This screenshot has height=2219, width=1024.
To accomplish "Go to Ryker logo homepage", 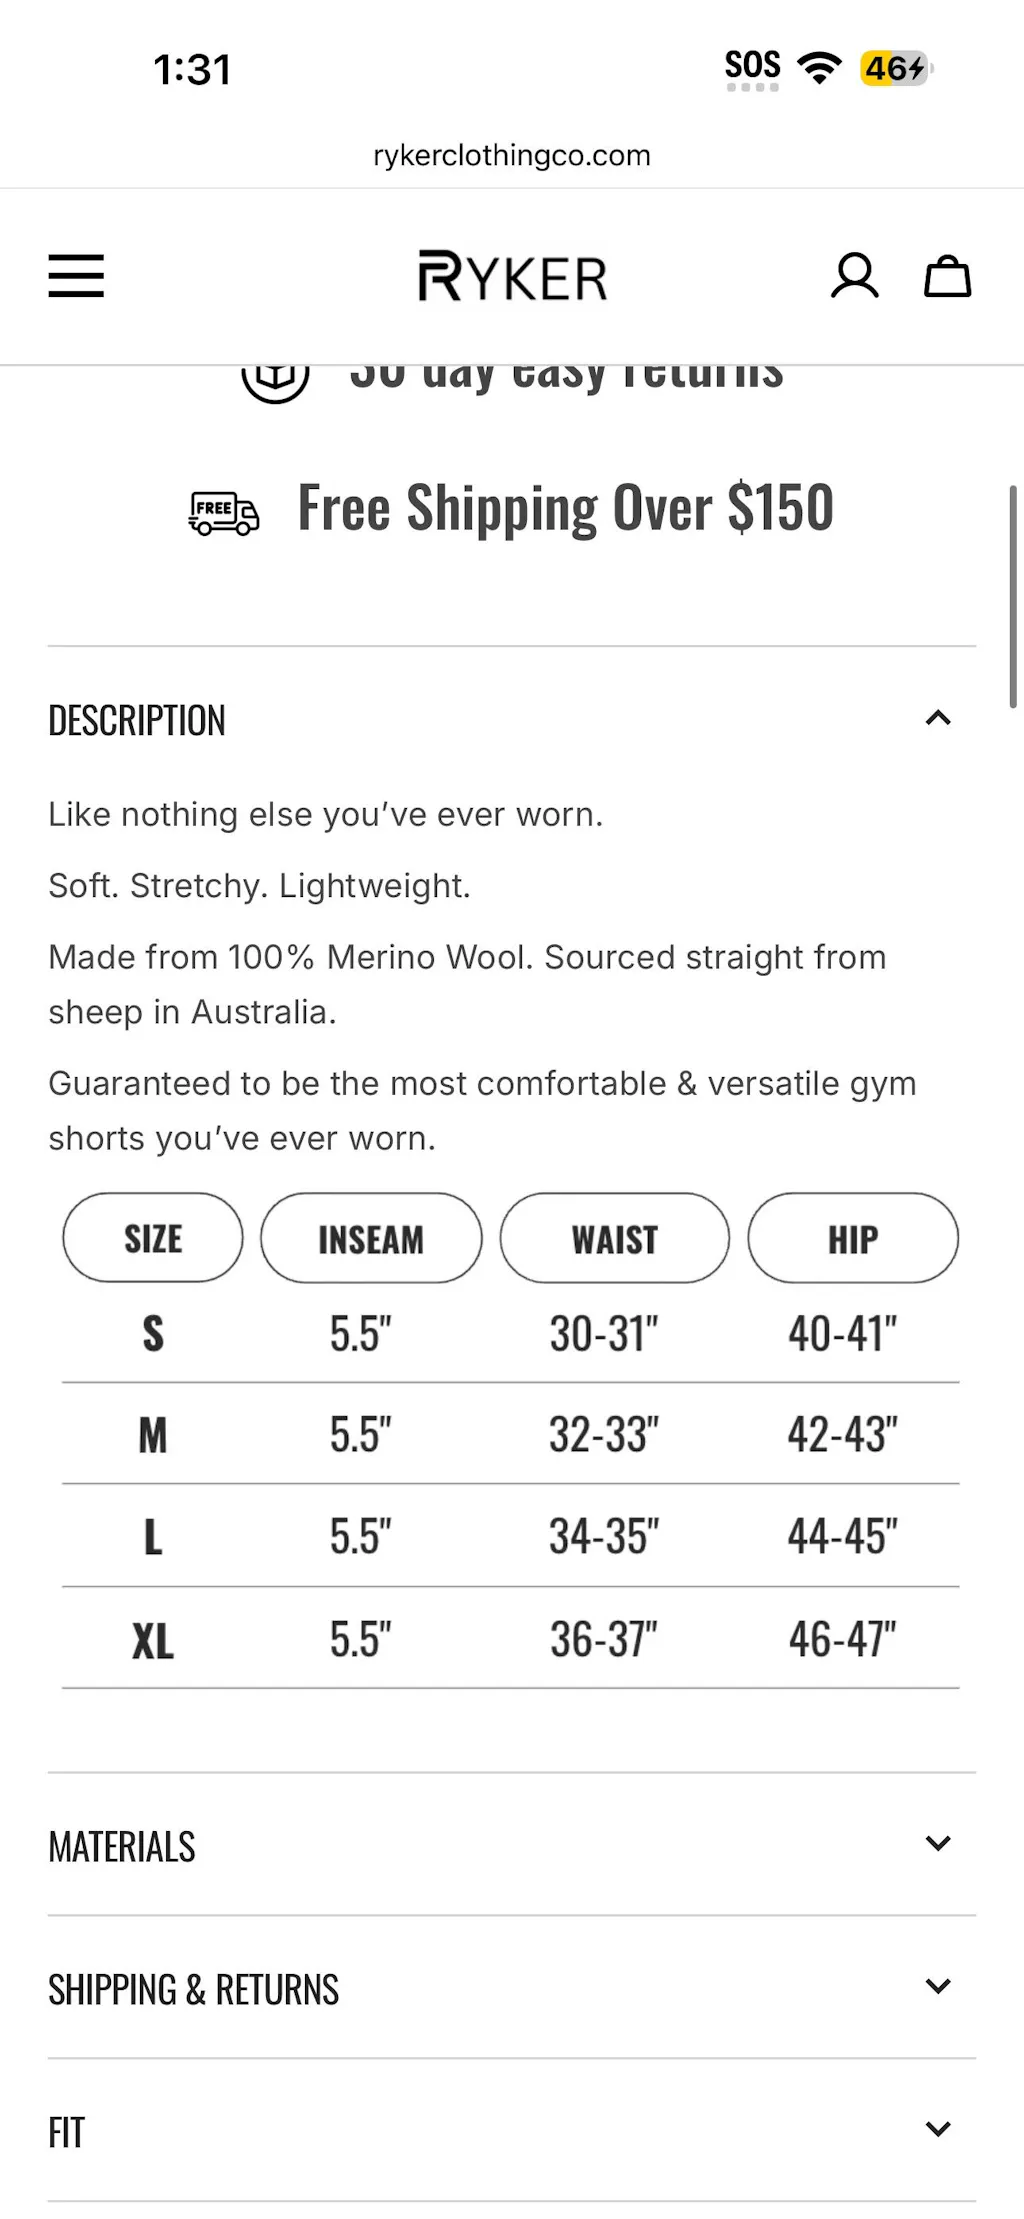I will pyautogui.click(x=512, y=276).
